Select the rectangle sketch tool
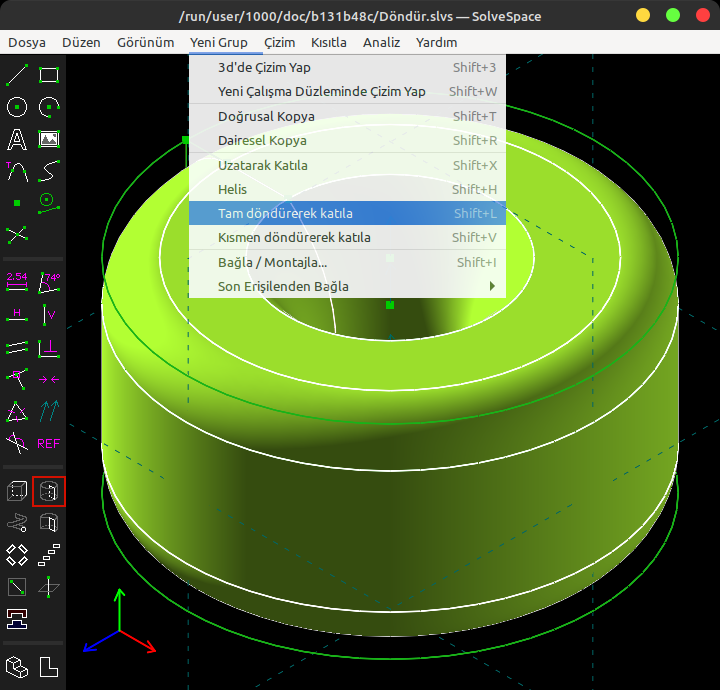This screenshot has width=720, height=690. click(x=49, y=75)
